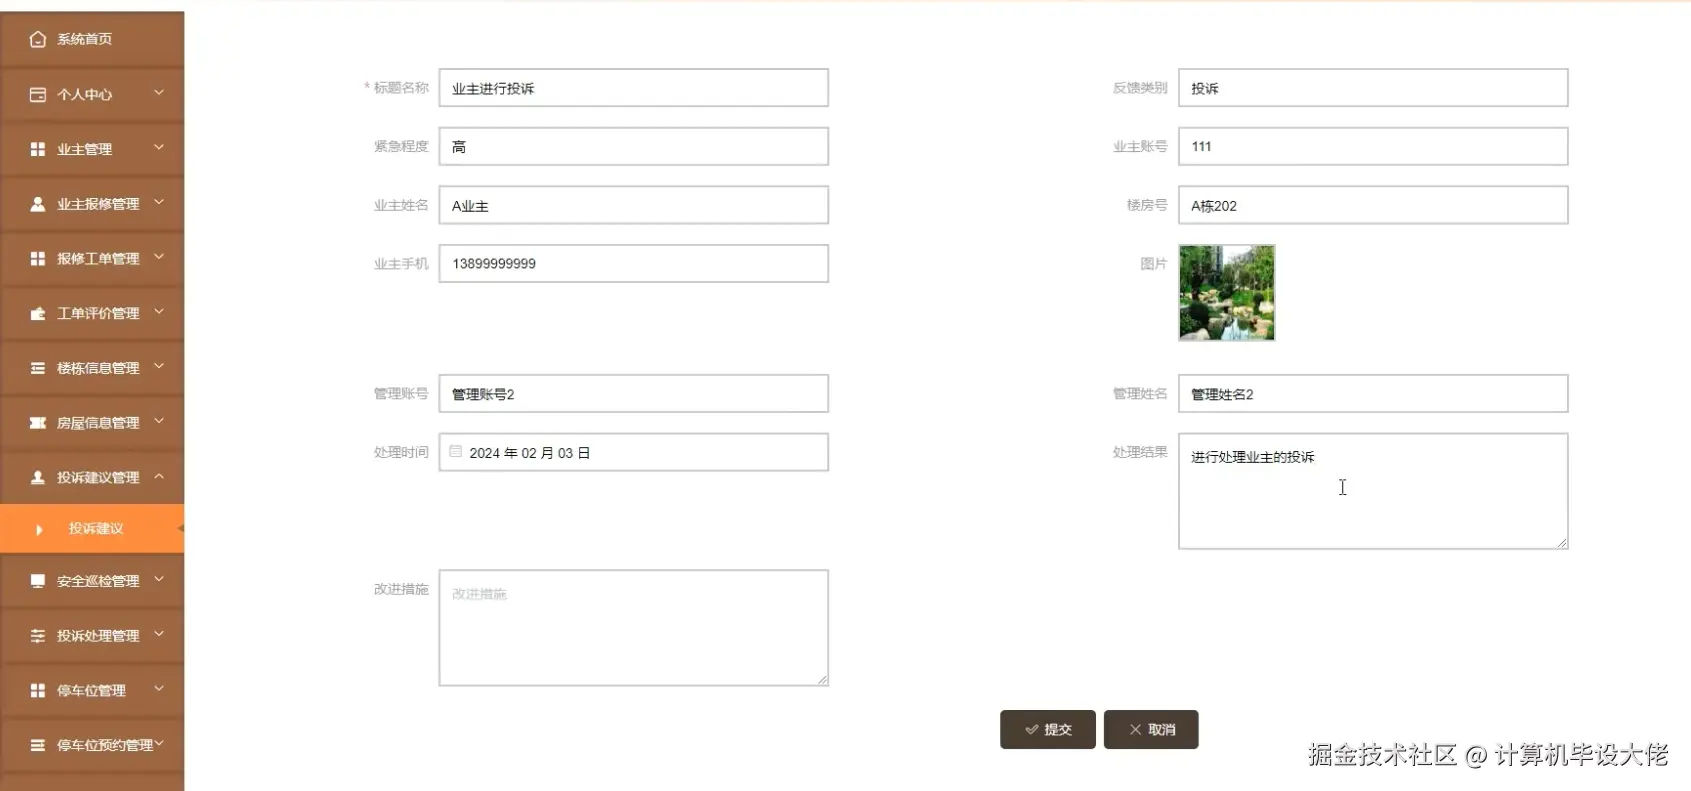The height and width of the screenshot is (791, 1691).
Task: Submit the form with 提交 button
Action: click(x=1048, y=730)
